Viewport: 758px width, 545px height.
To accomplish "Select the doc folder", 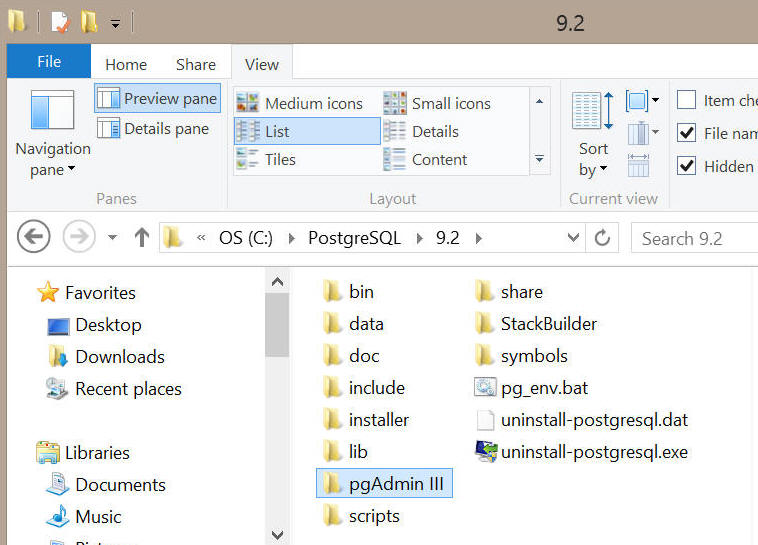I will tap(351, 356).
